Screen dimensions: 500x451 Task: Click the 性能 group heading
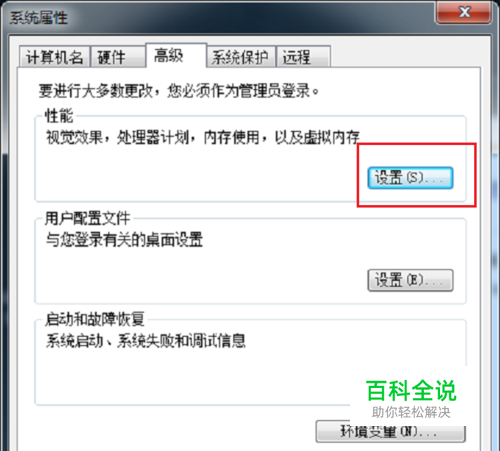click(x=59, y=116)
